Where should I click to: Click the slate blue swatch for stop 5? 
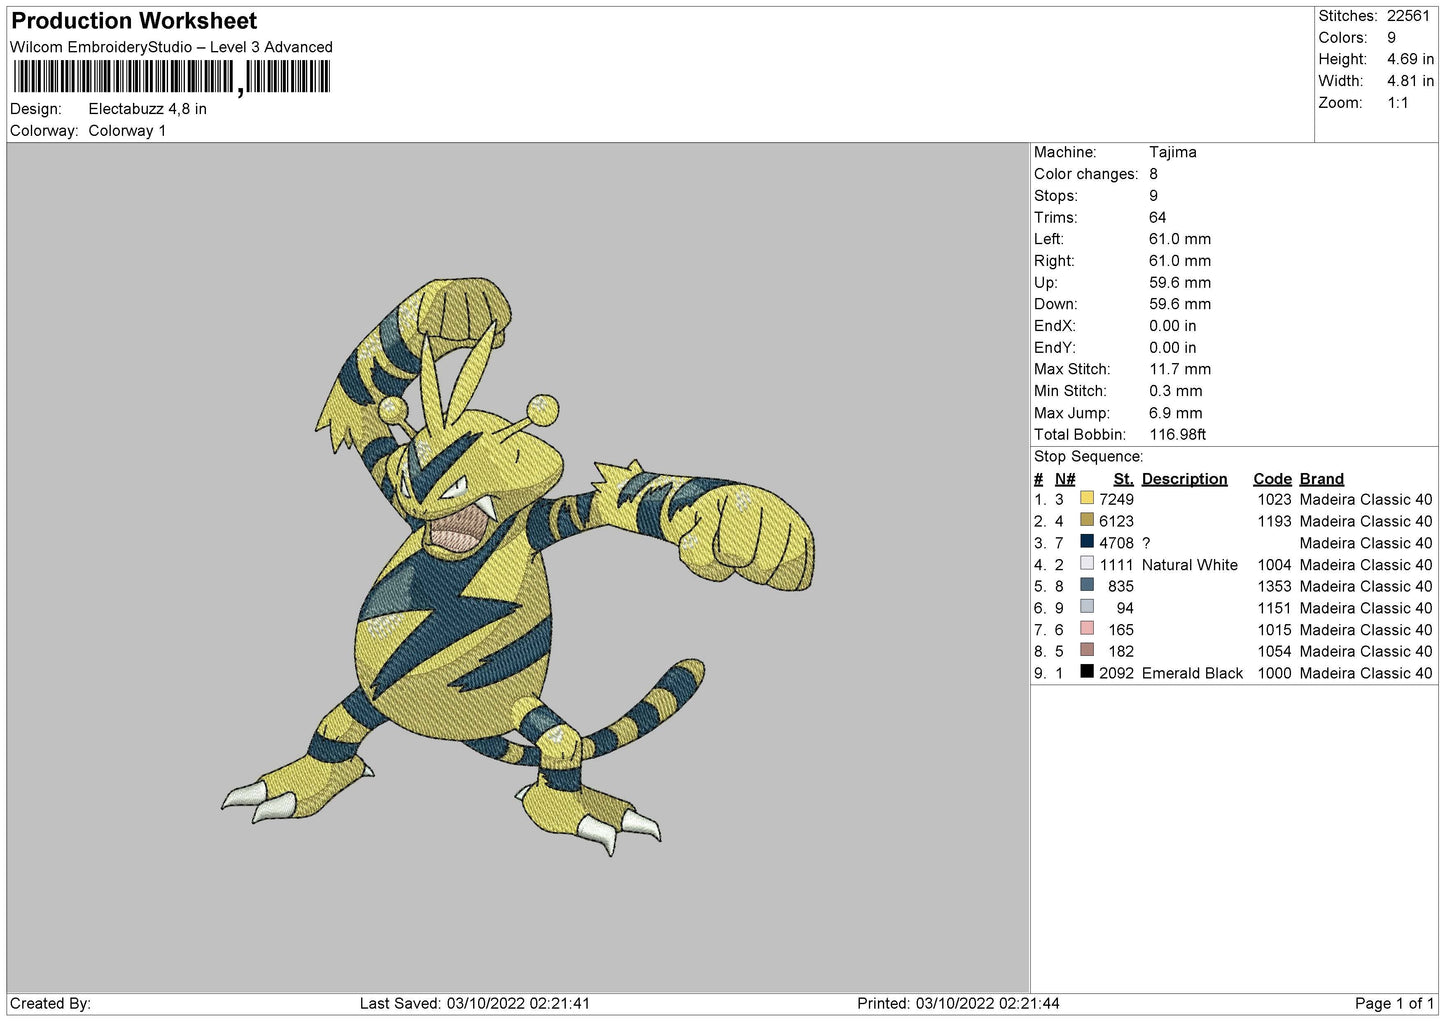[x=1087, y=585]
